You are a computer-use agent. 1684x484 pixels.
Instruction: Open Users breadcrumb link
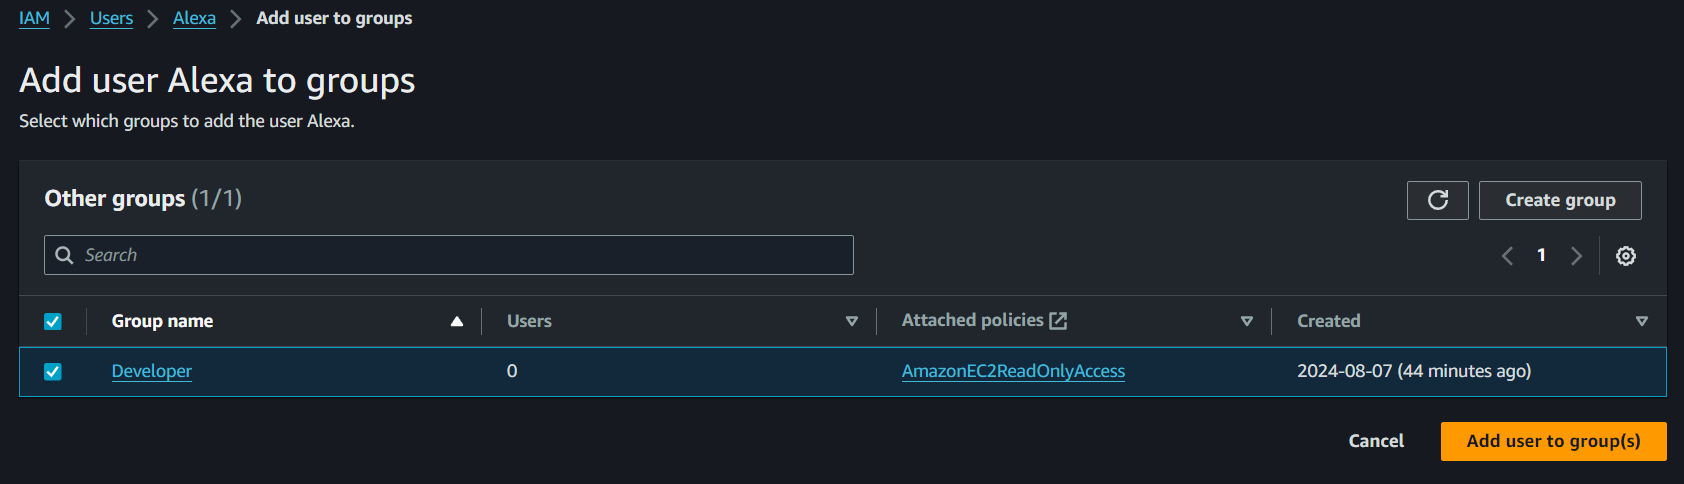click(x=111, y=18)
